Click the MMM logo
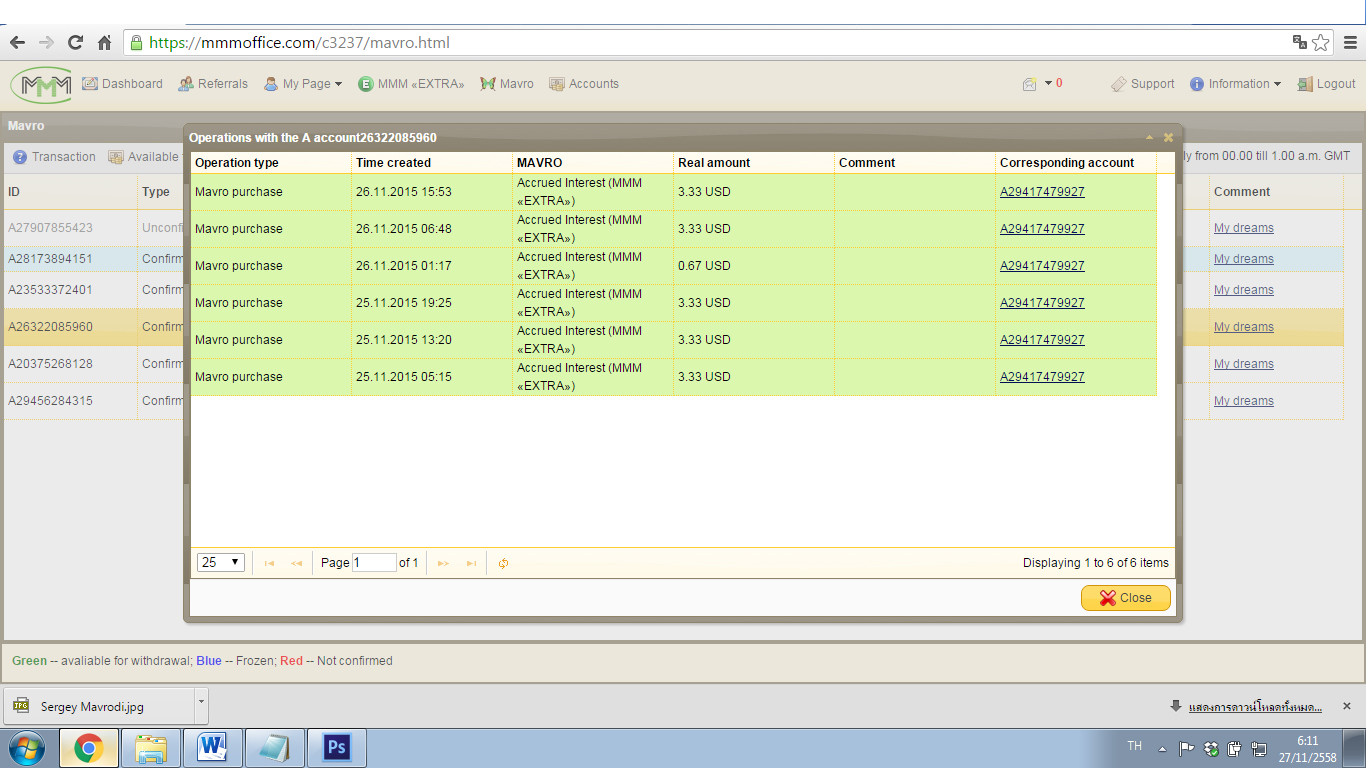Screen dimensions: 1366x768 point(41,84)
